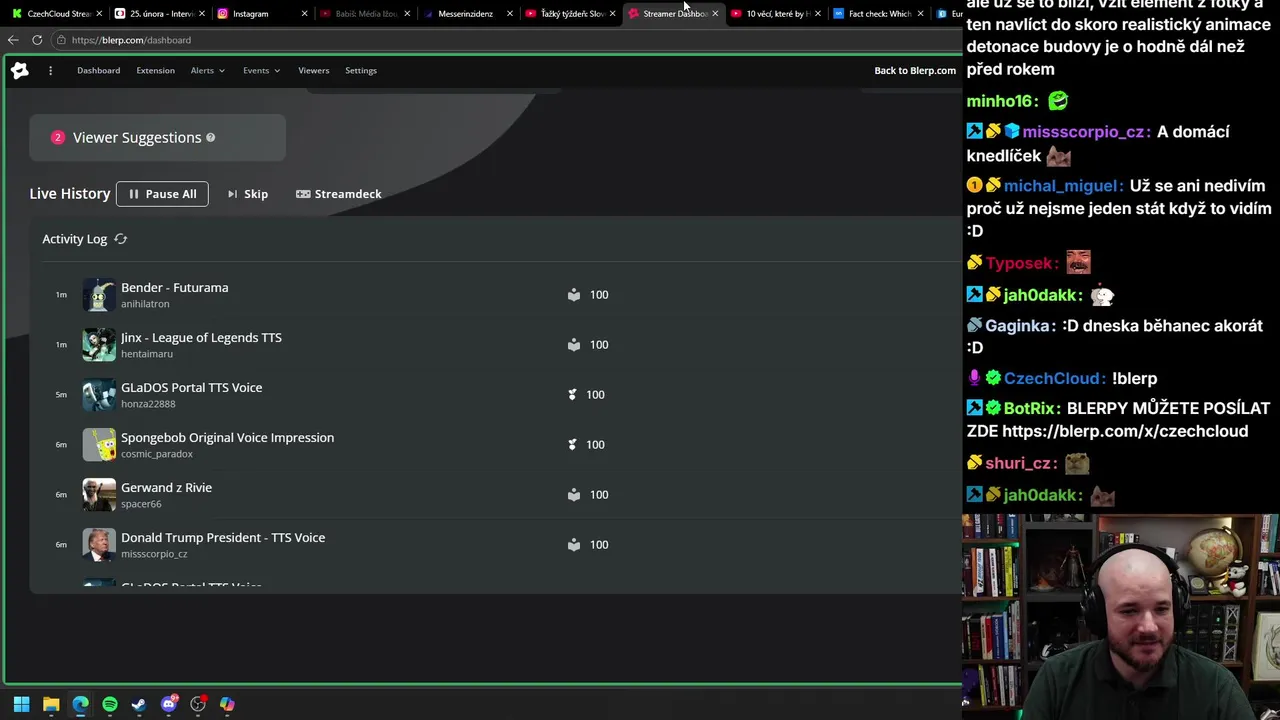Go back in the browser

pyautogui.click(x=12, y=40)
